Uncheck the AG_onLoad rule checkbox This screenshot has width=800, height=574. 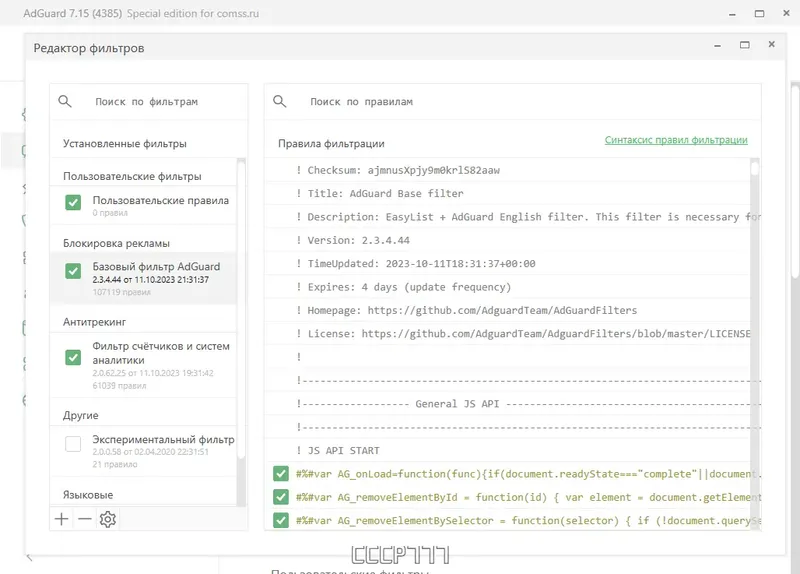pos(281,473)
